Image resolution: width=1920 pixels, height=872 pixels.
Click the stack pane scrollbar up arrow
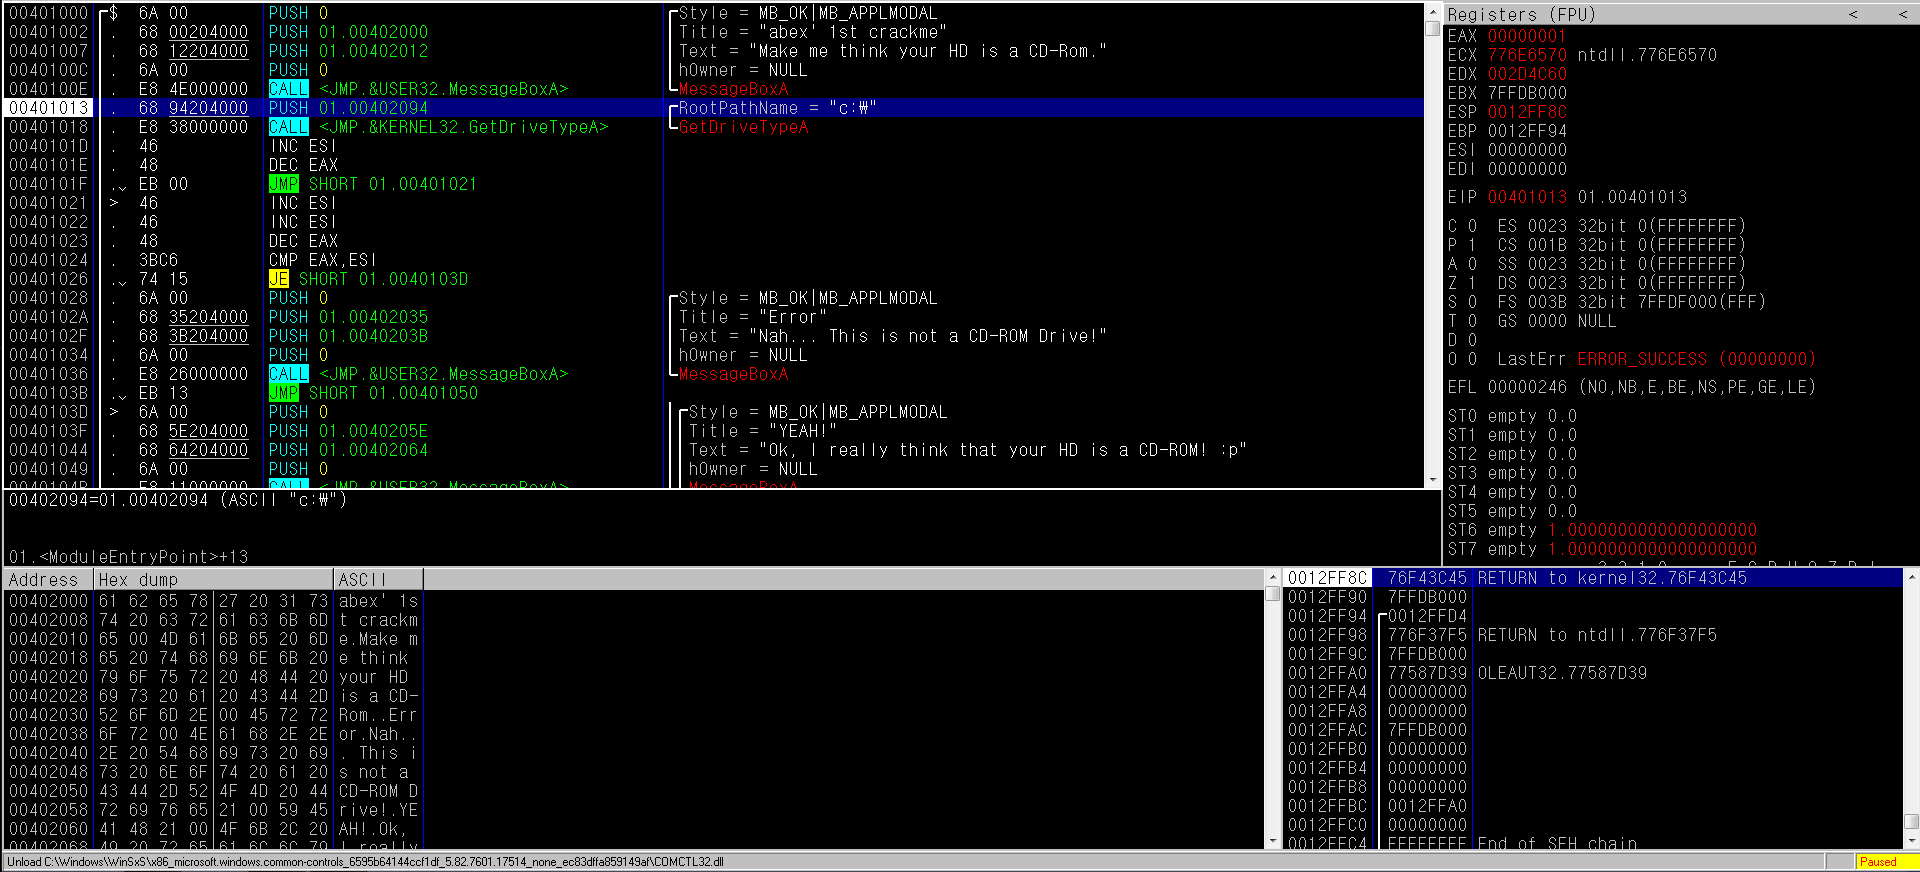(1911, 578)
